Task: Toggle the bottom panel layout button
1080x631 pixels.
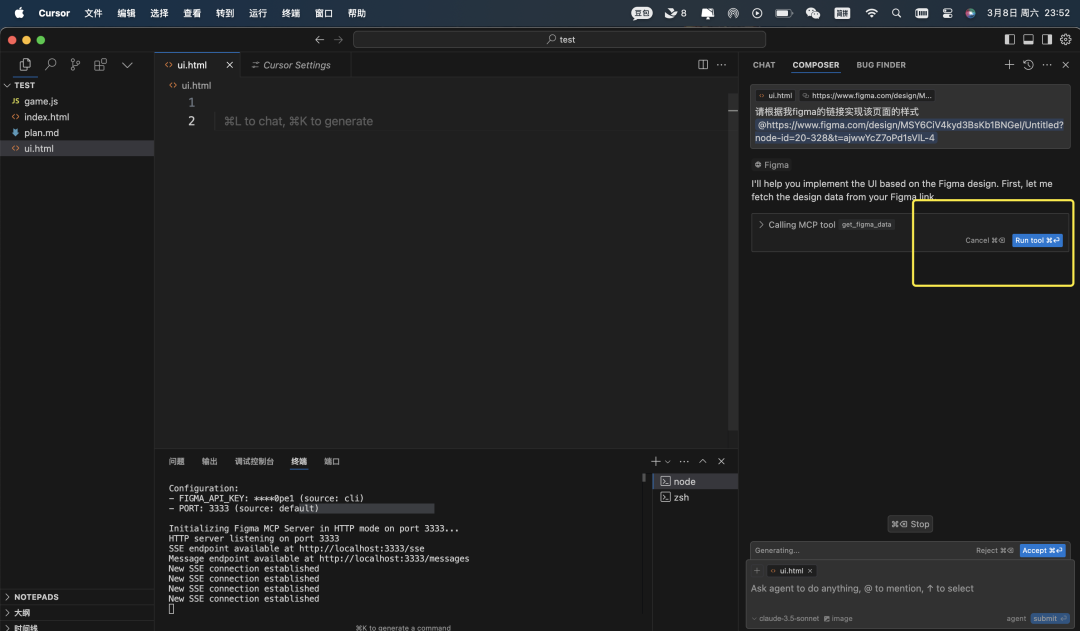Action: (1027, 40)
